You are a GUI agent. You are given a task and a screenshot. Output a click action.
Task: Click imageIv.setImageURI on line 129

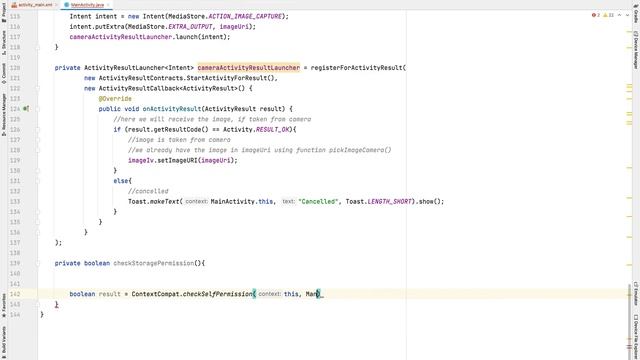click(163, 160)
